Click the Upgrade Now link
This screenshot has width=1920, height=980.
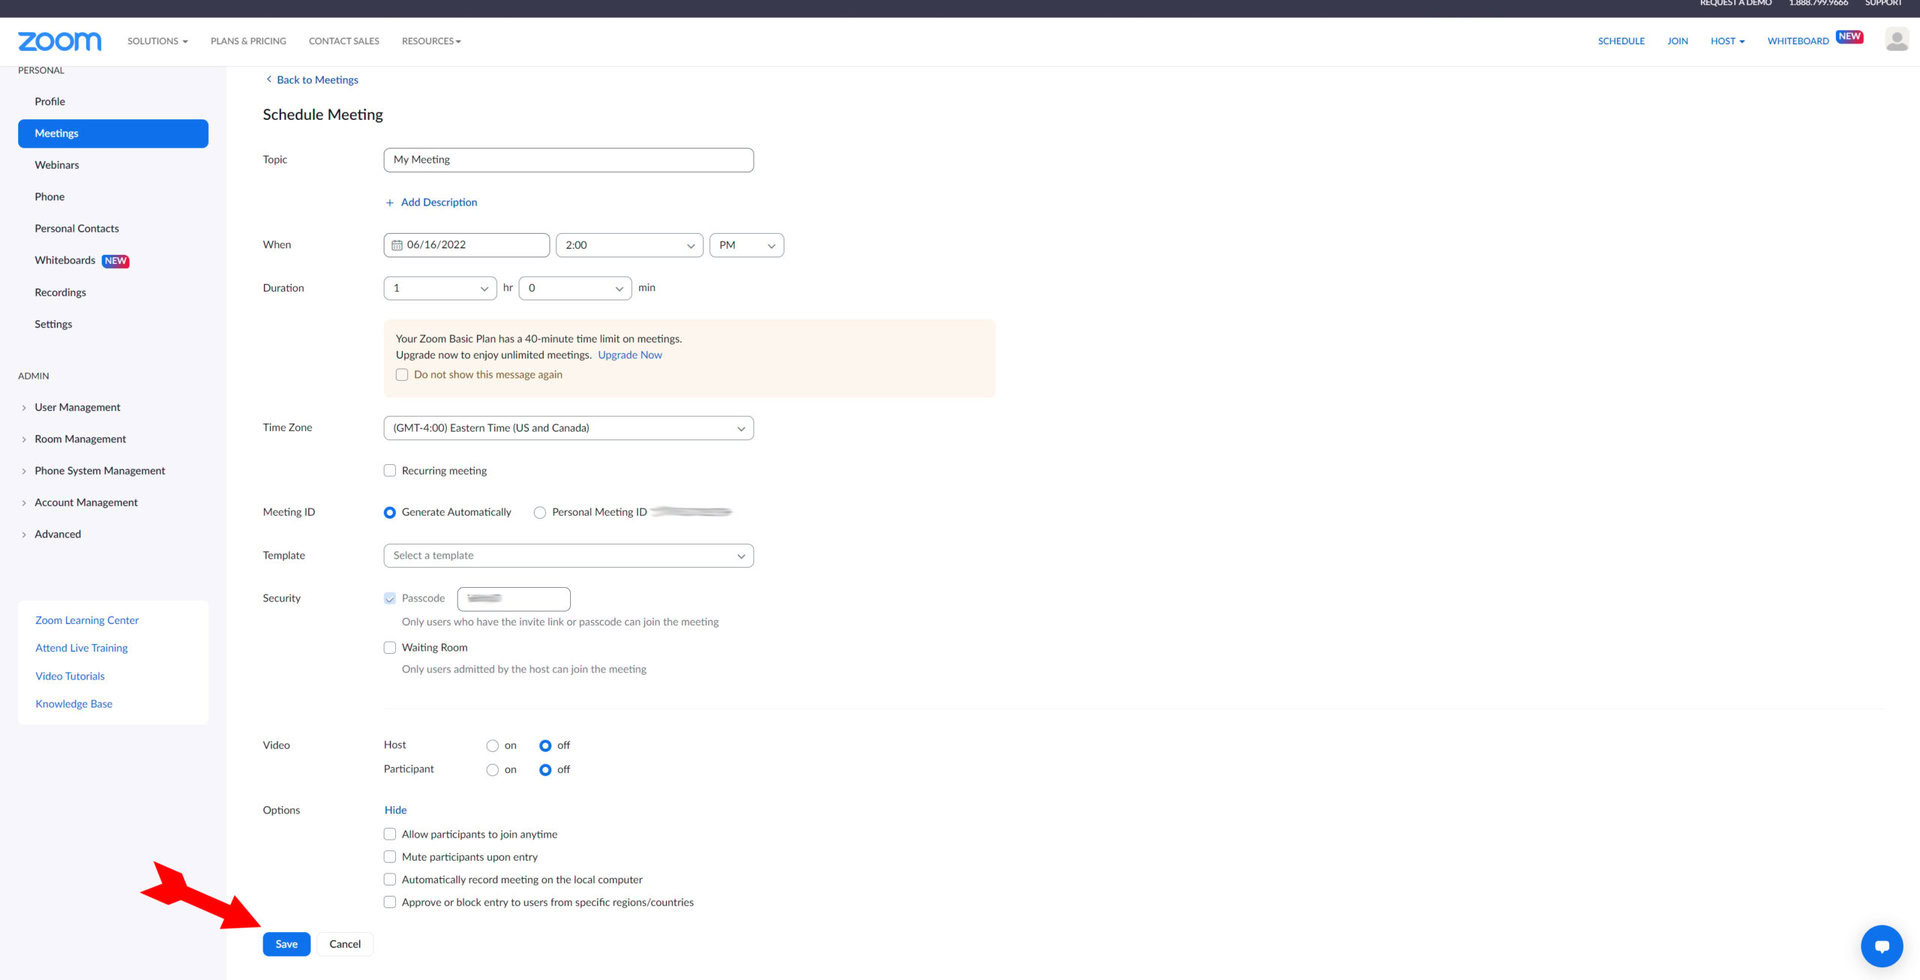coord(630,355)
